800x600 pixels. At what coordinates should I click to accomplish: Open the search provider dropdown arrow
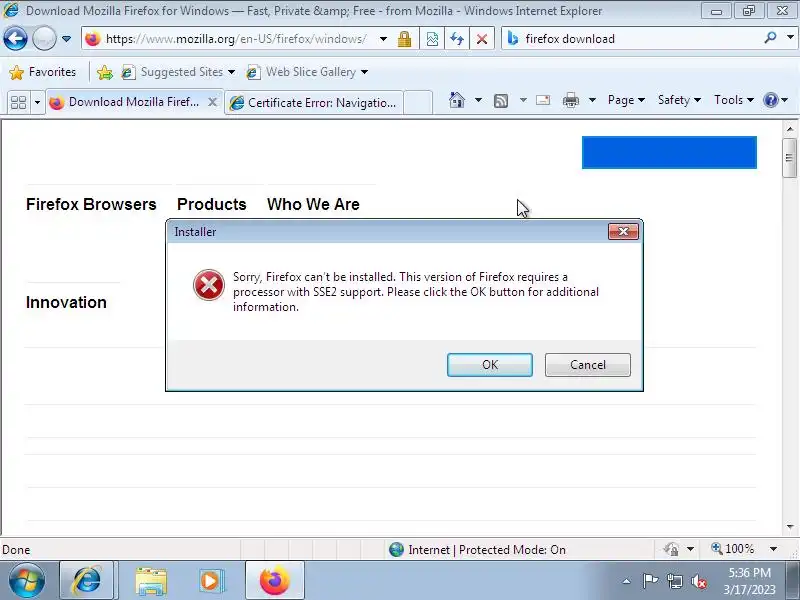790,38
